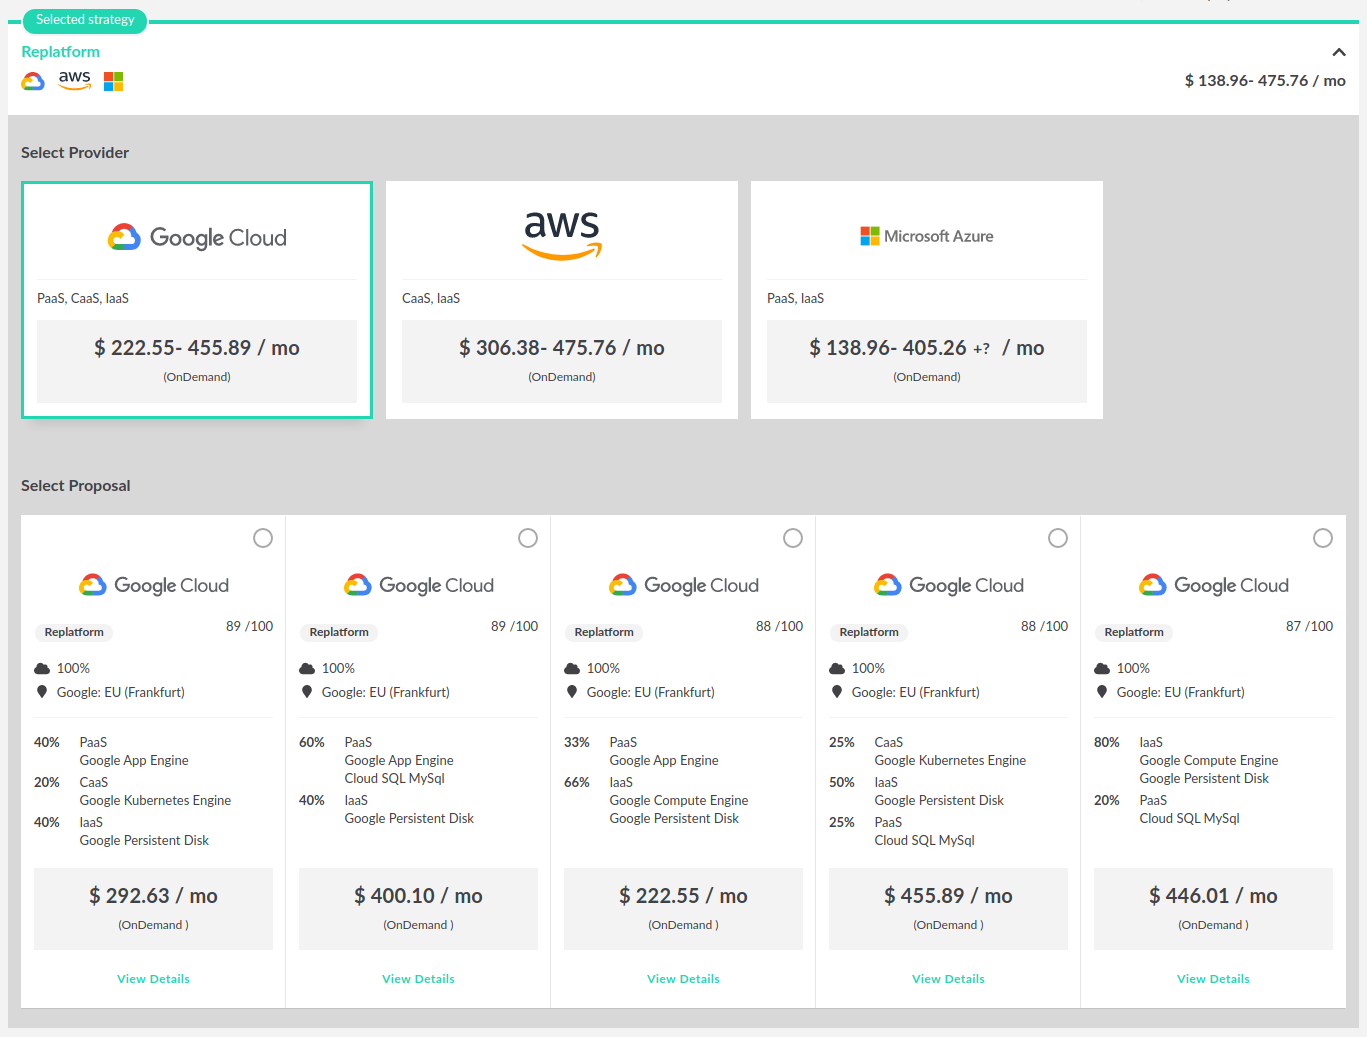Select the Microsoft Azure provider card
Screen dimensions: 1367x1037
pos(927,300)
